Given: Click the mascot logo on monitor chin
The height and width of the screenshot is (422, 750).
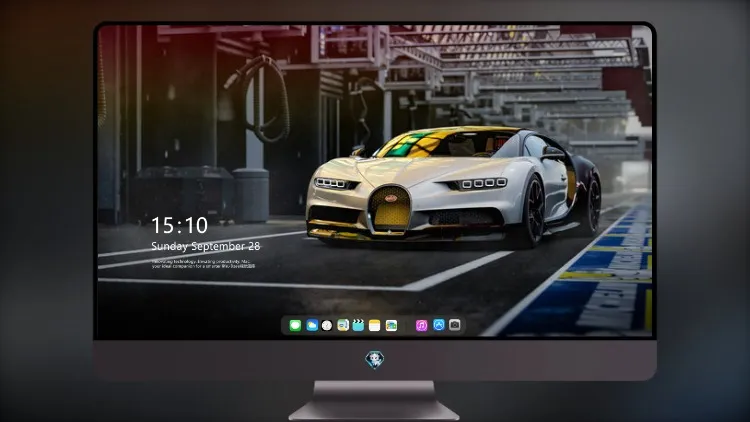Looking at the screenshot, I should pos(375,360).
